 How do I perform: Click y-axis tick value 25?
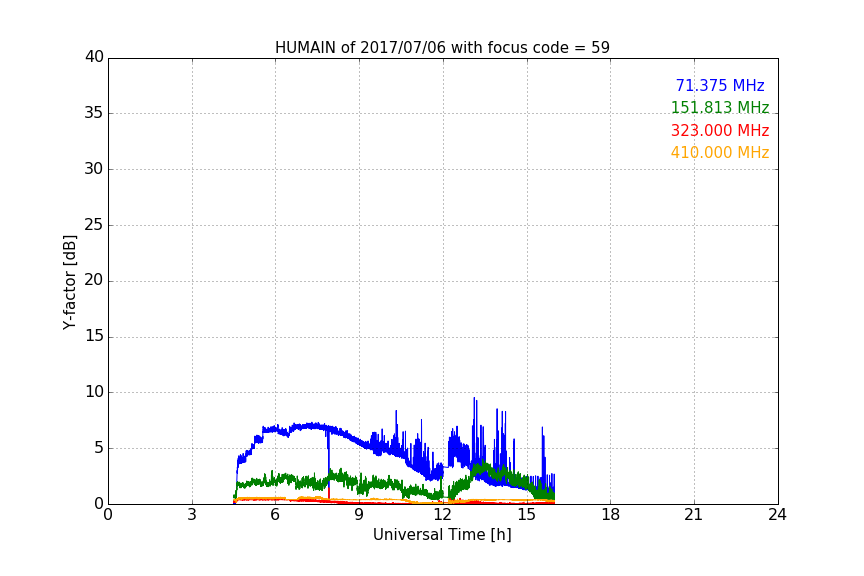point(94,225)
